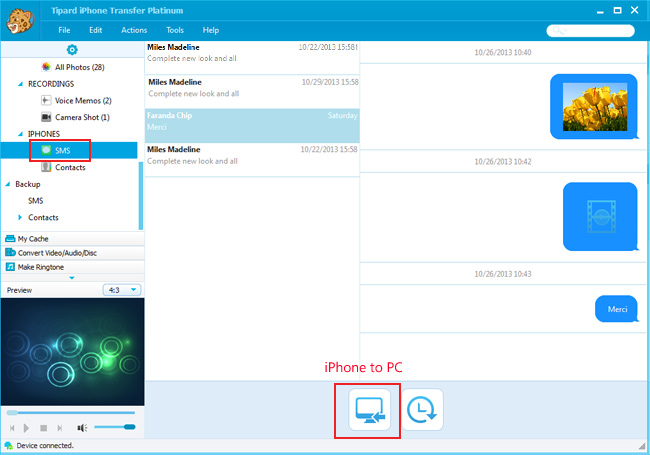Click the playback progress slider

click(x=70, y=413)
